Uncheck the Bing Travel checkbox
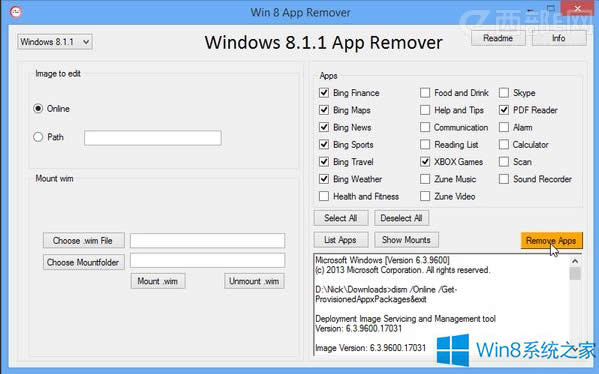This screenshot has width=599, height=374. [324, 162]
